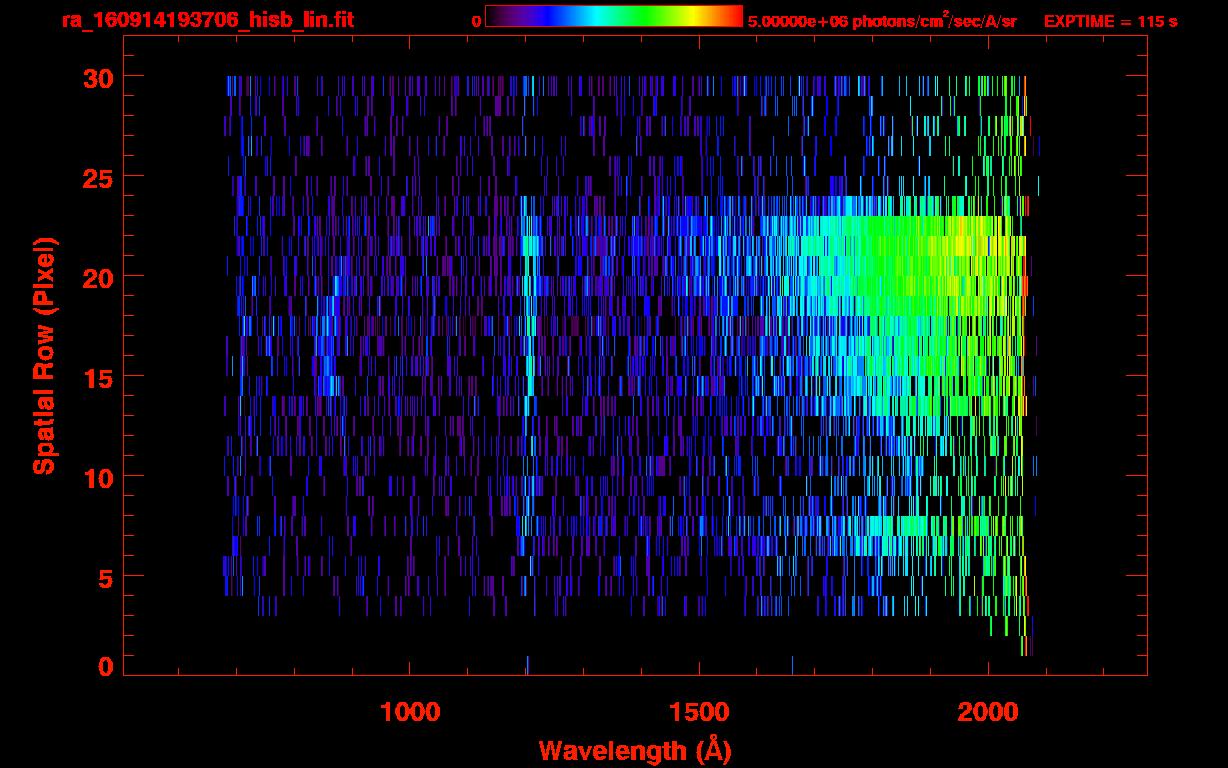Screen dimensions: 1228x768
Task: Click the x-axis tick label 1000
Action: (x=411, y=712)
